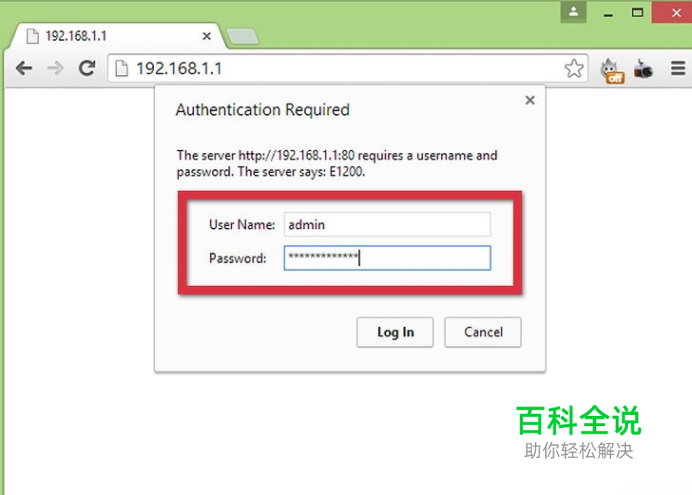692x495 pixels.
Task: Click the Cancel button
Action: click(483, 332)
